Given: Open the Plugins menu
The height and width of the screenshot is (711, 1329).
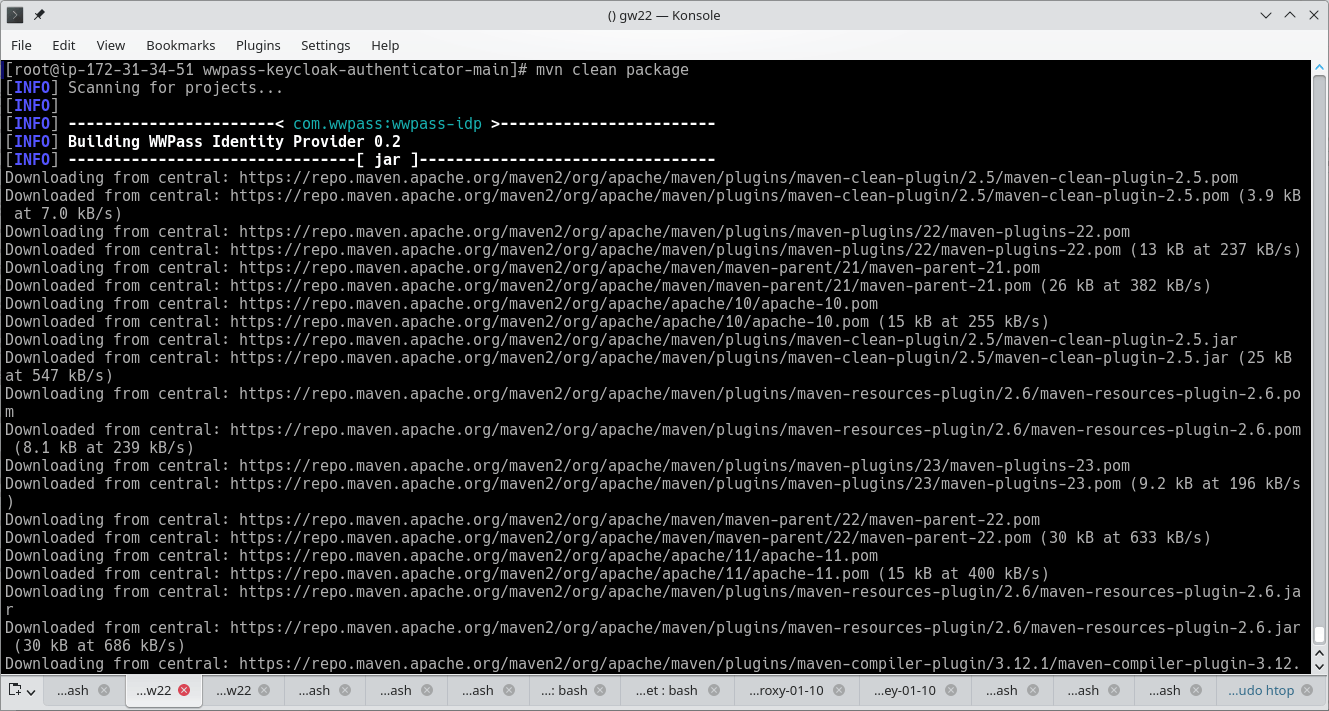Looking at the screenshot, I should tap(258, 45).
